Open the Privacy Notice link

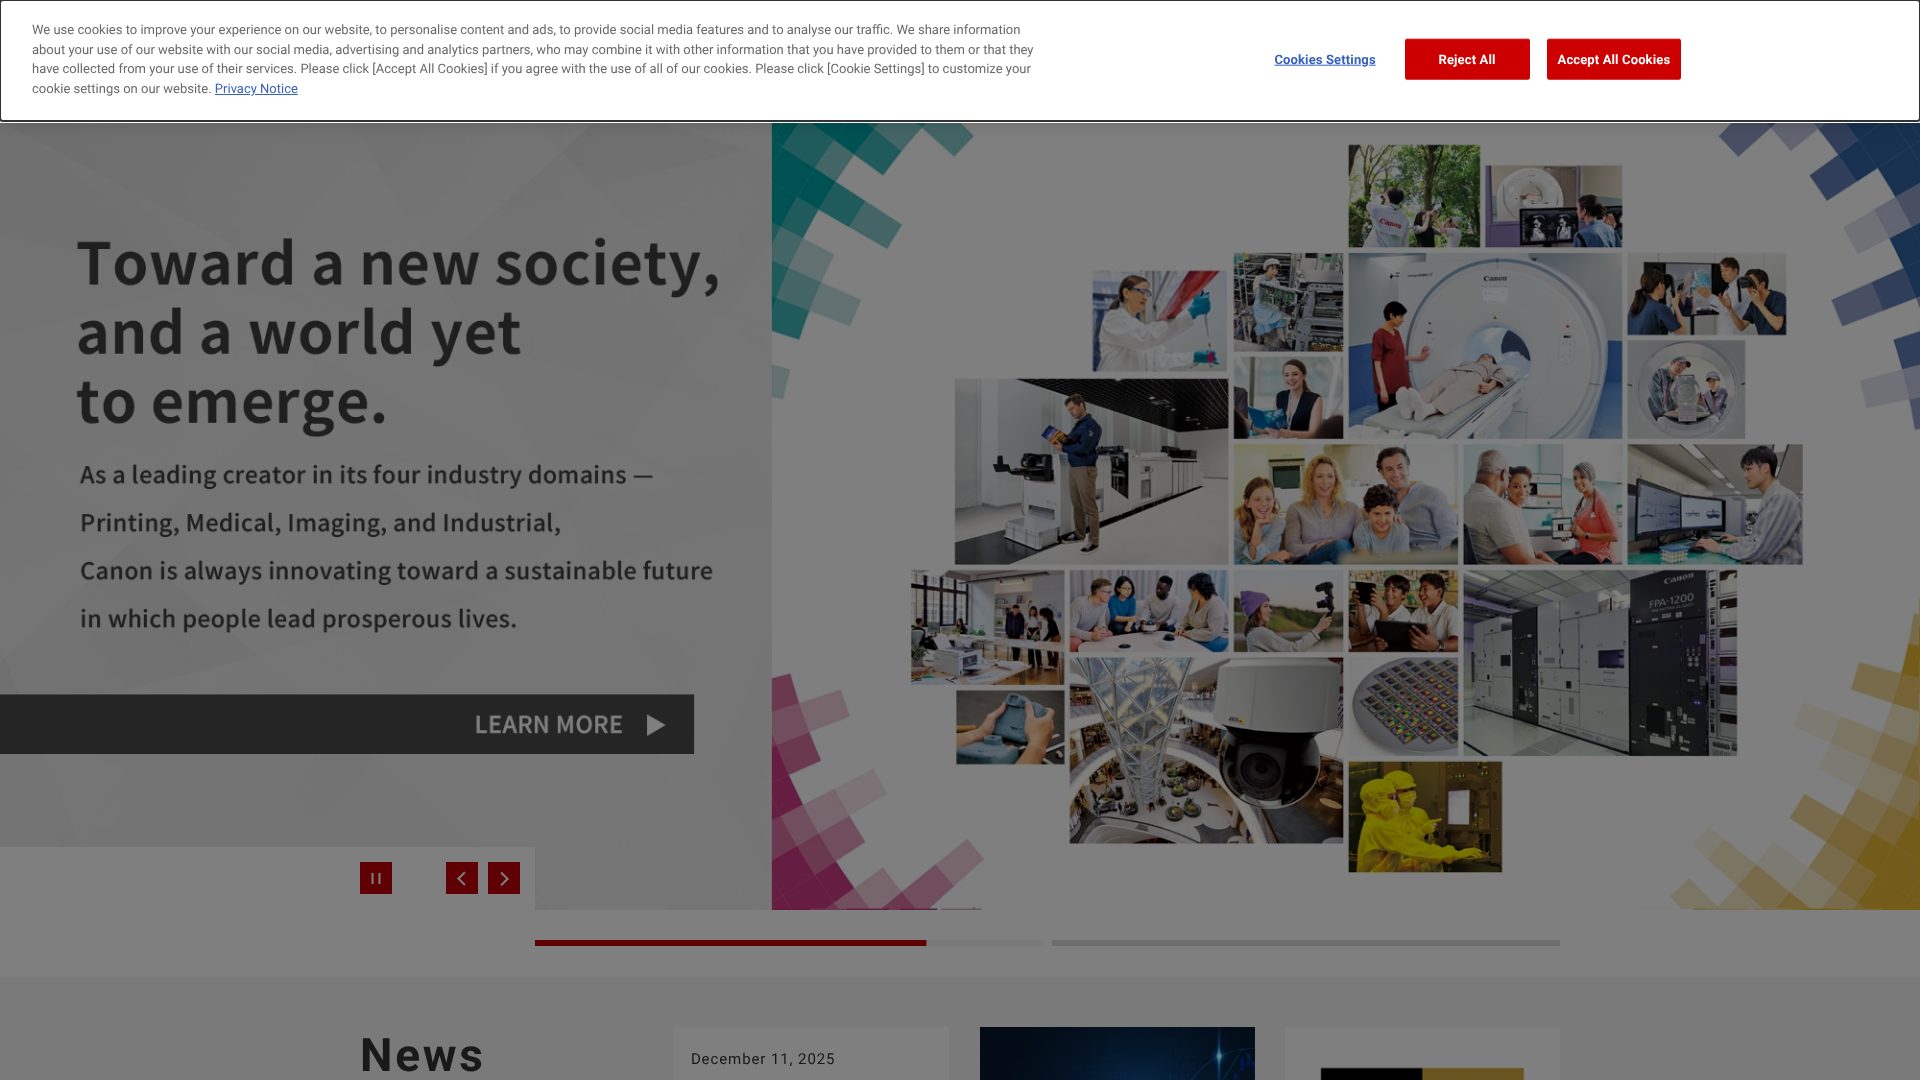(x=256, y=89)
